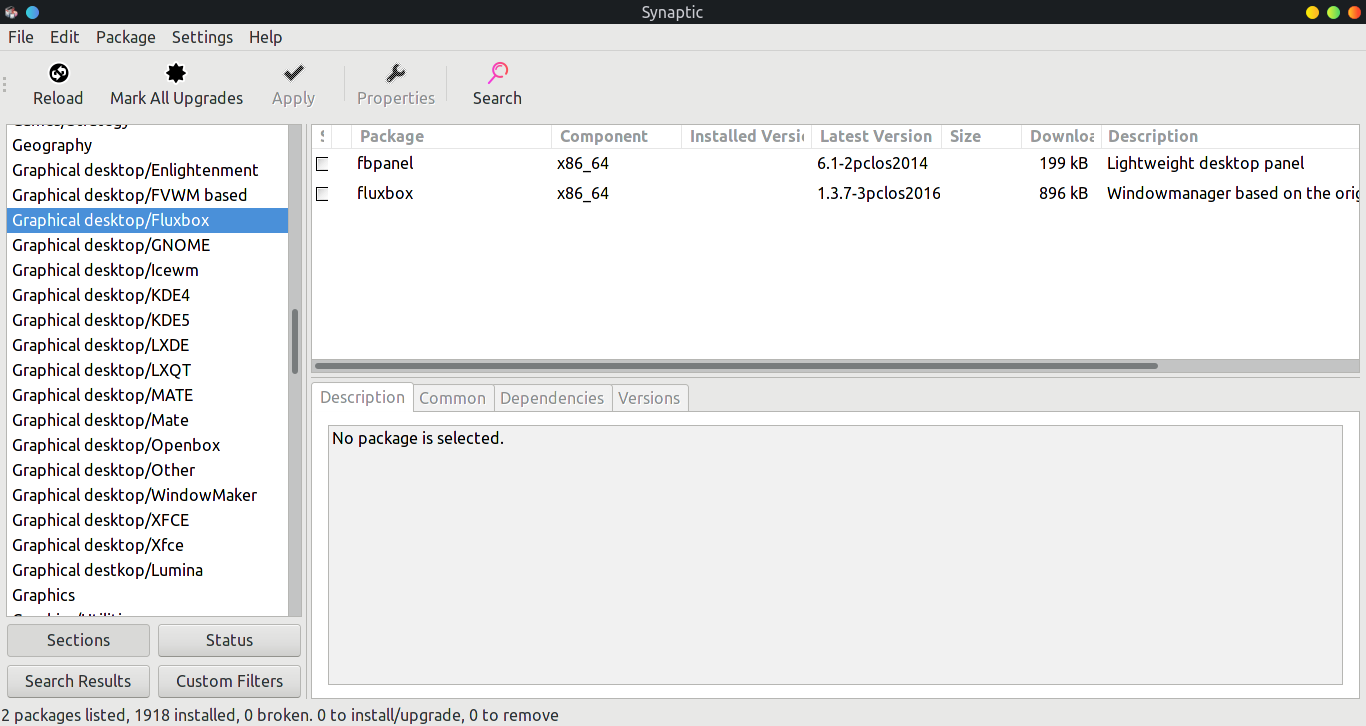
Task: Click the Lightweight desktop panel description
Action: [x=1205, y=163]
